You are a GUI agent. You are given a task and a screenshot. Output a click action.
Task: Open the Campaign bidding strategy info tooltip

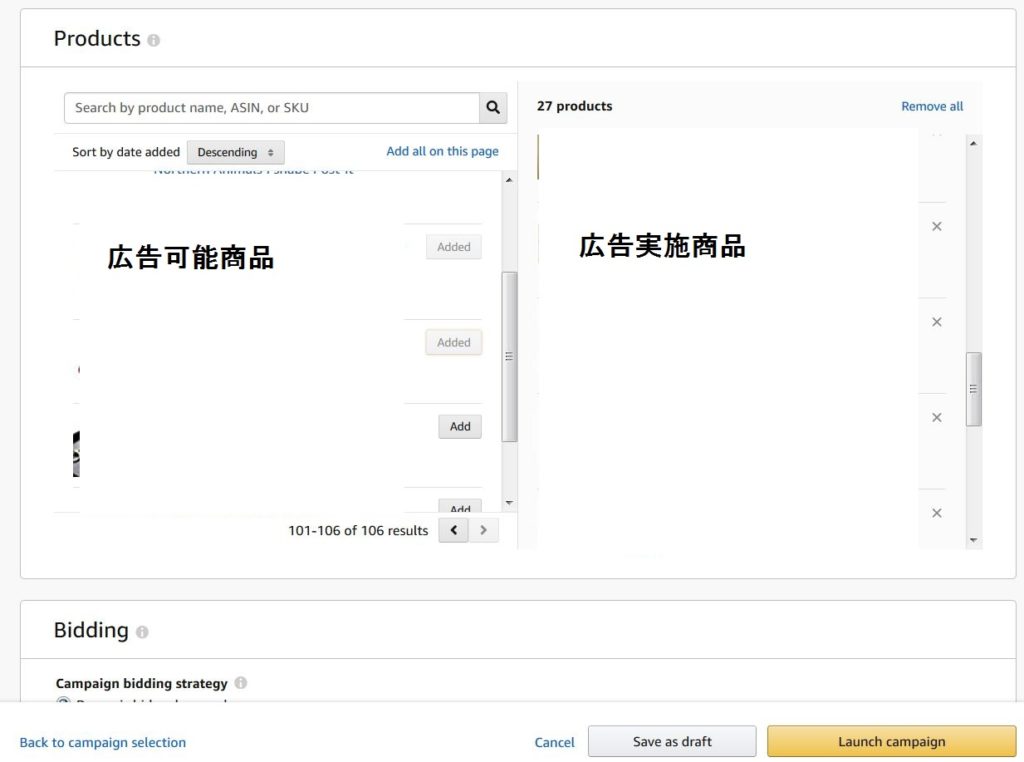[240, 684]
